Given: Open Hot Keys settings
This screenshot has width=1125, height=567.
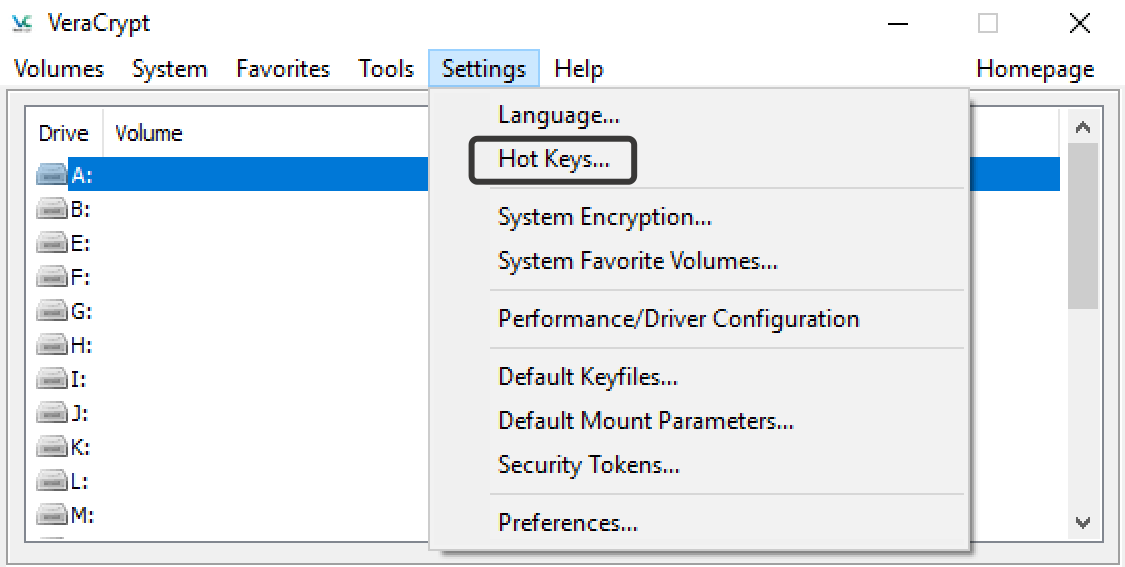Looking at the screenshot, I should 553,160.
